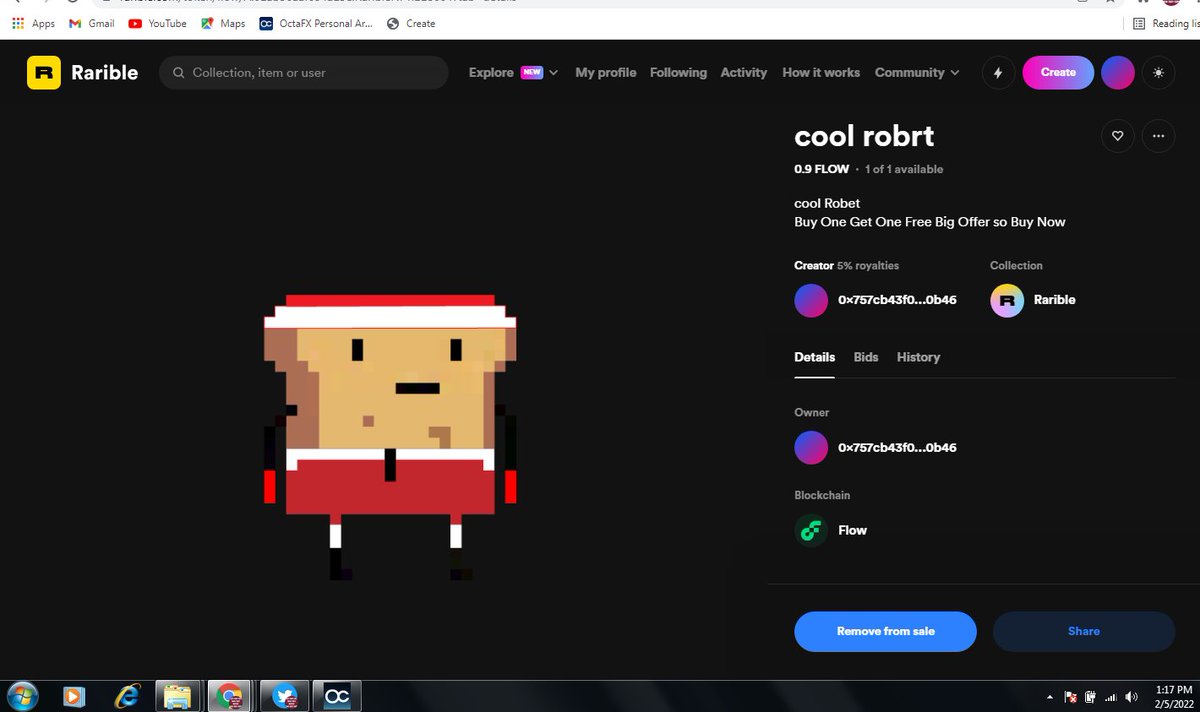Open the account avatar in the header

1118,73
